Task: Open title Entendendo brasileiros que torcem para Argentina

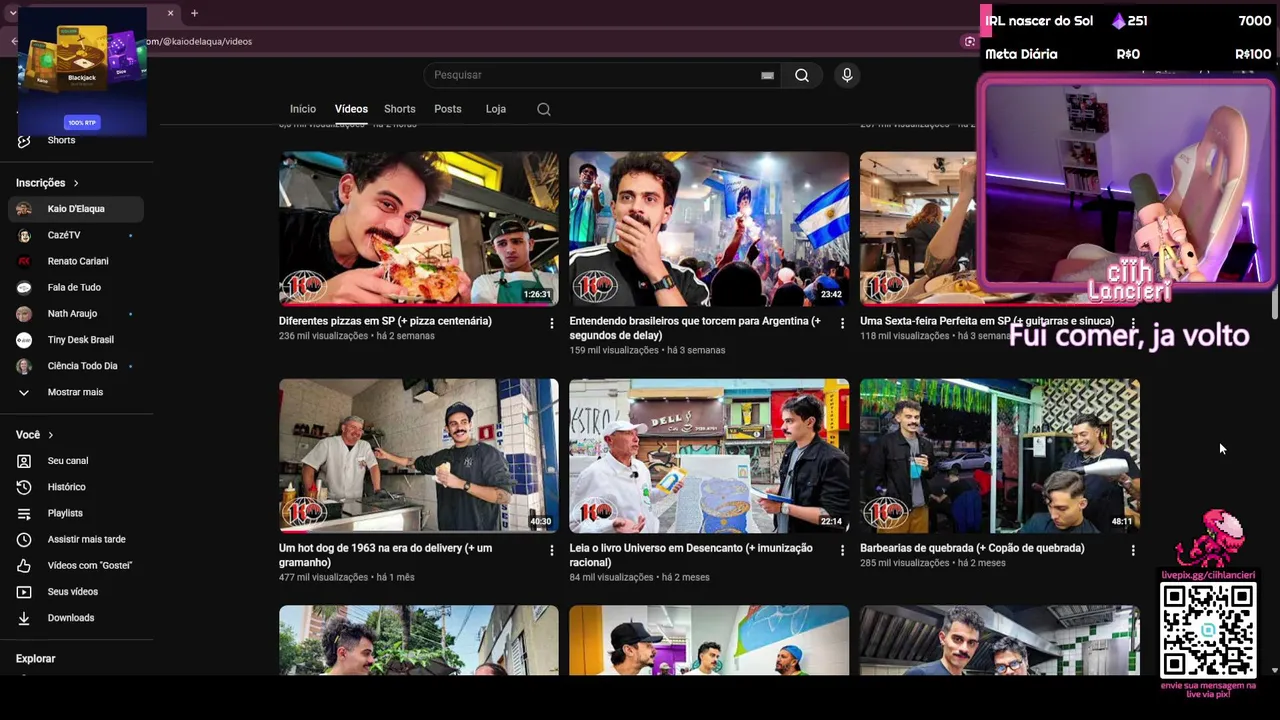Action: coord(695,328)
